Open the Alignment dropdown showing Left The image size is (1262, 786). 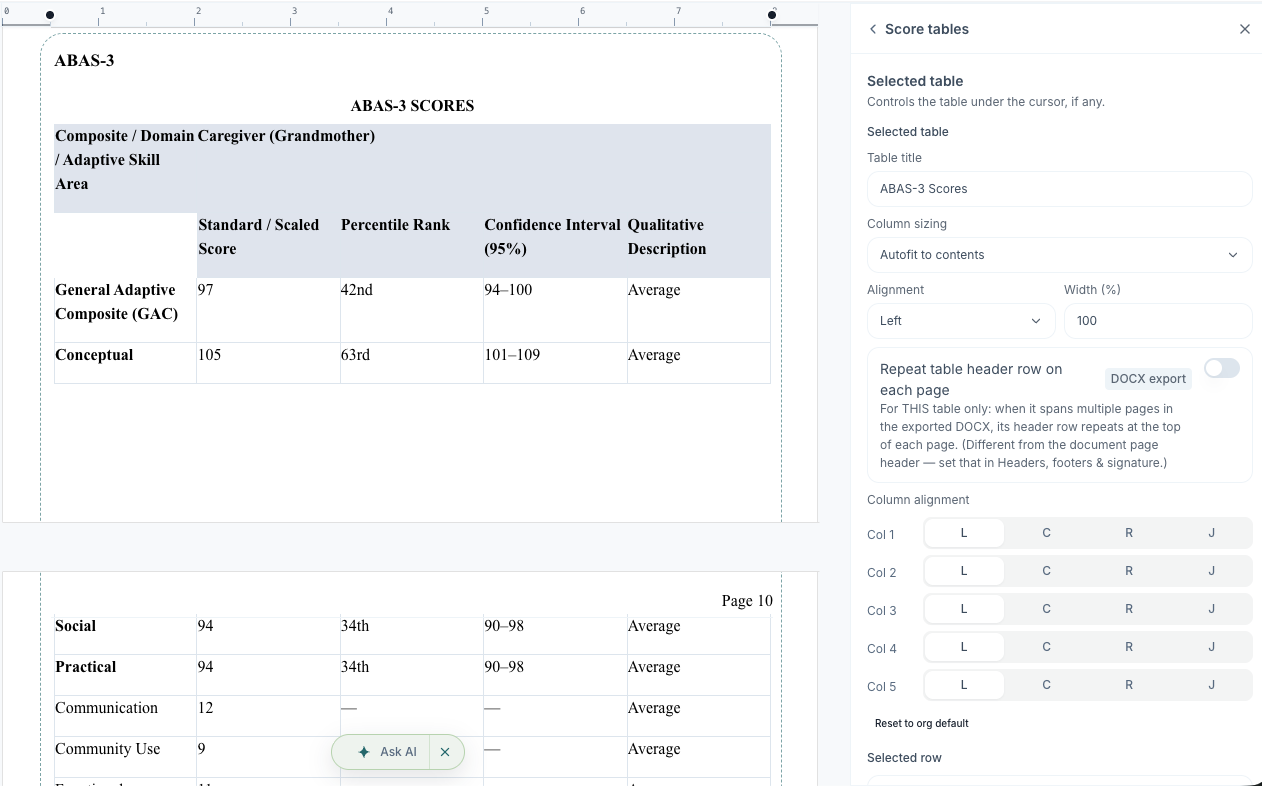pos(961,320)
